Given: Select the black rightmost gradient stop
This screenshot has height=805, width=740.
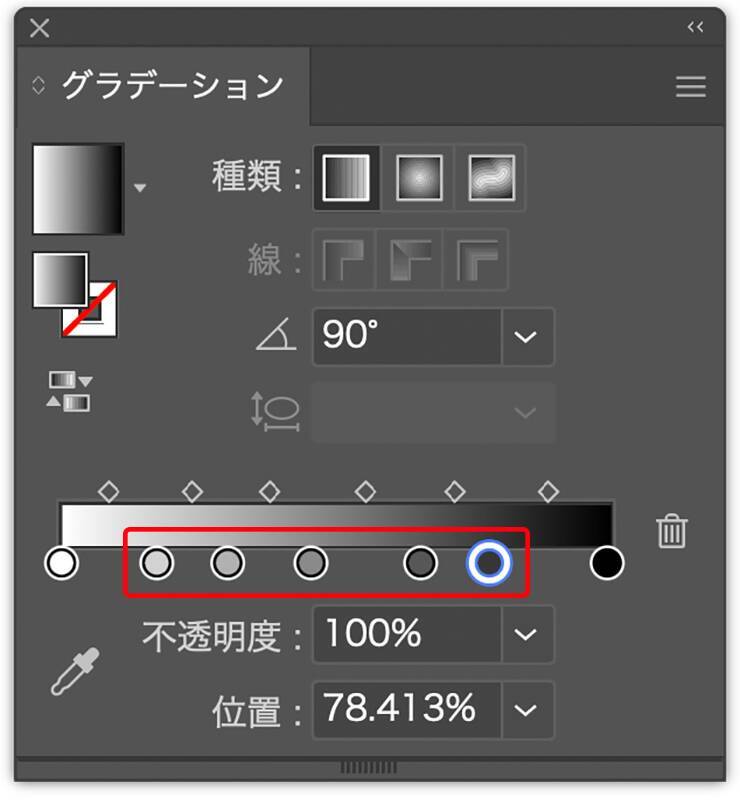Looking at the screenshot, I should 606,563.
